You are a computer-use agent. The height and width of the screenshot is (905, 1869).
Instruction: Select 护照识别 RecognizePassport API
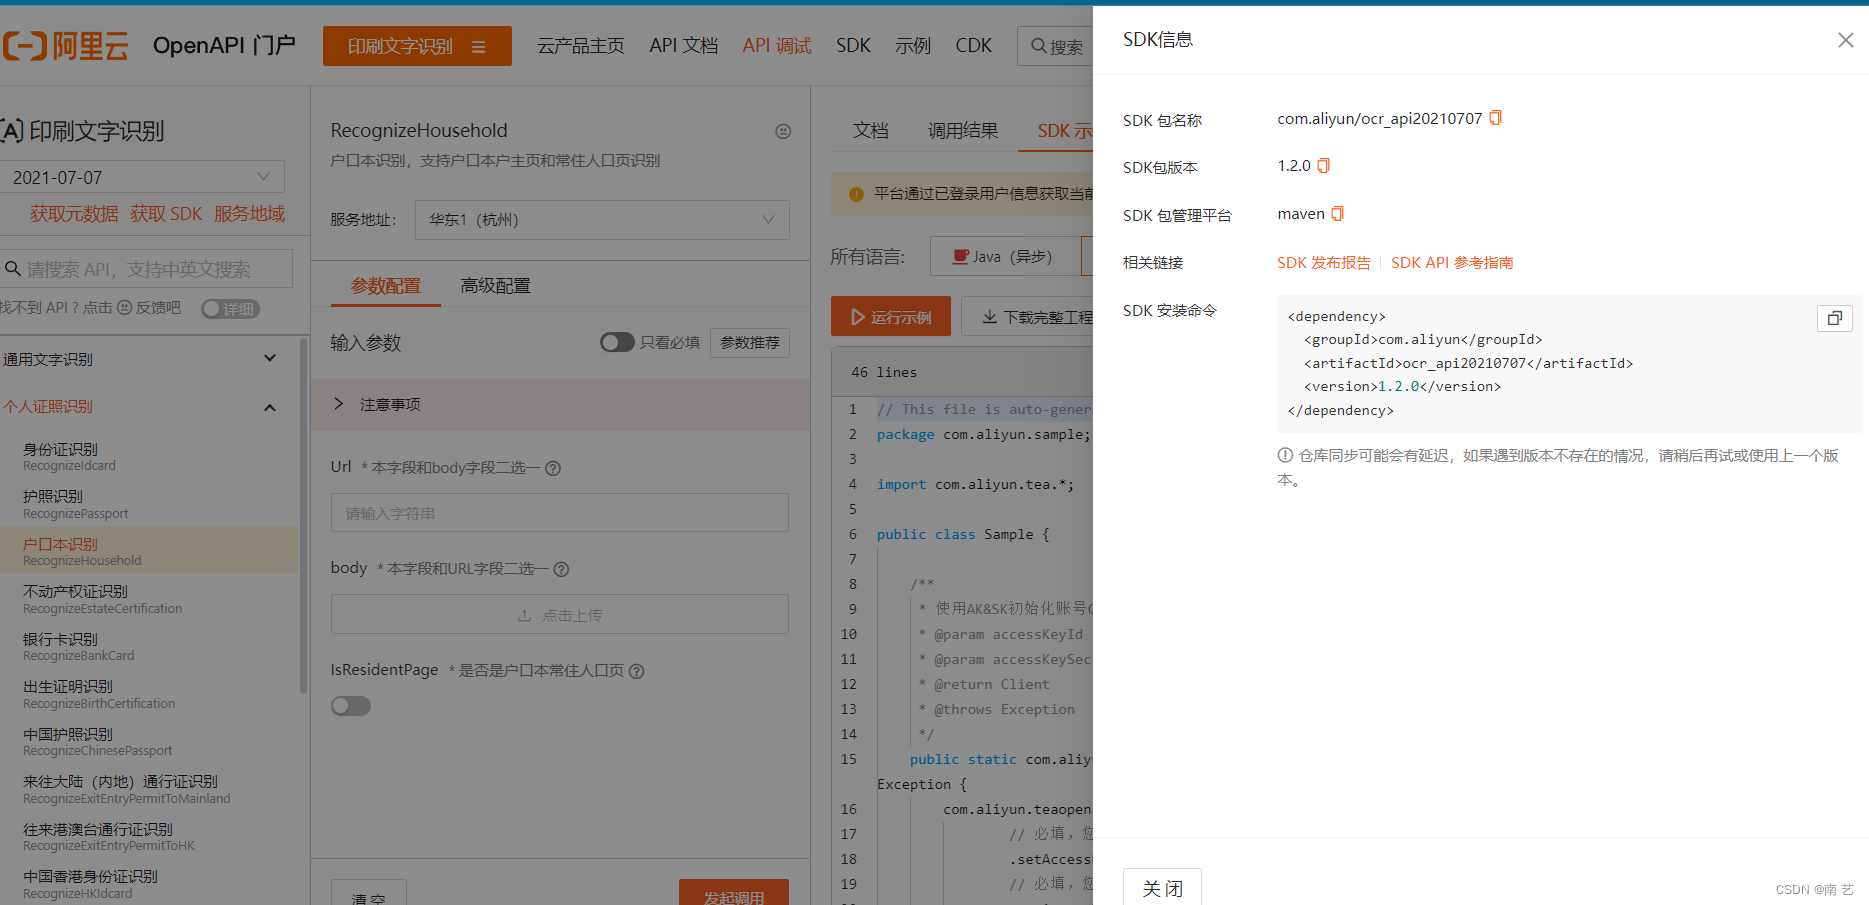coord(150,504)
